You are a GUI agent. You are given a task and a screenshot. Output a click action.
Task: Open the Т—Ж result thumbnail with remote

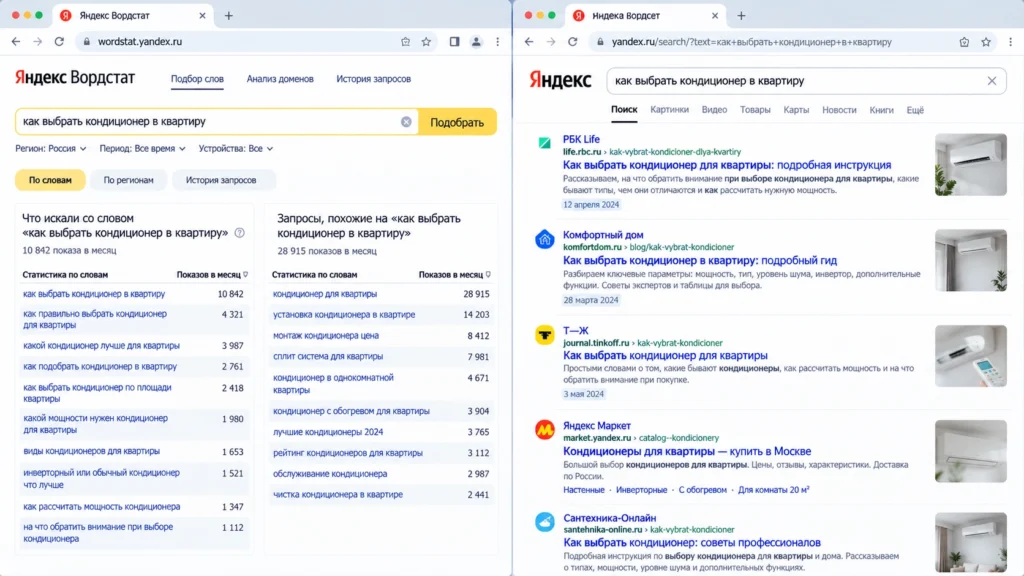pyautogui.click(x=970, y=356)
